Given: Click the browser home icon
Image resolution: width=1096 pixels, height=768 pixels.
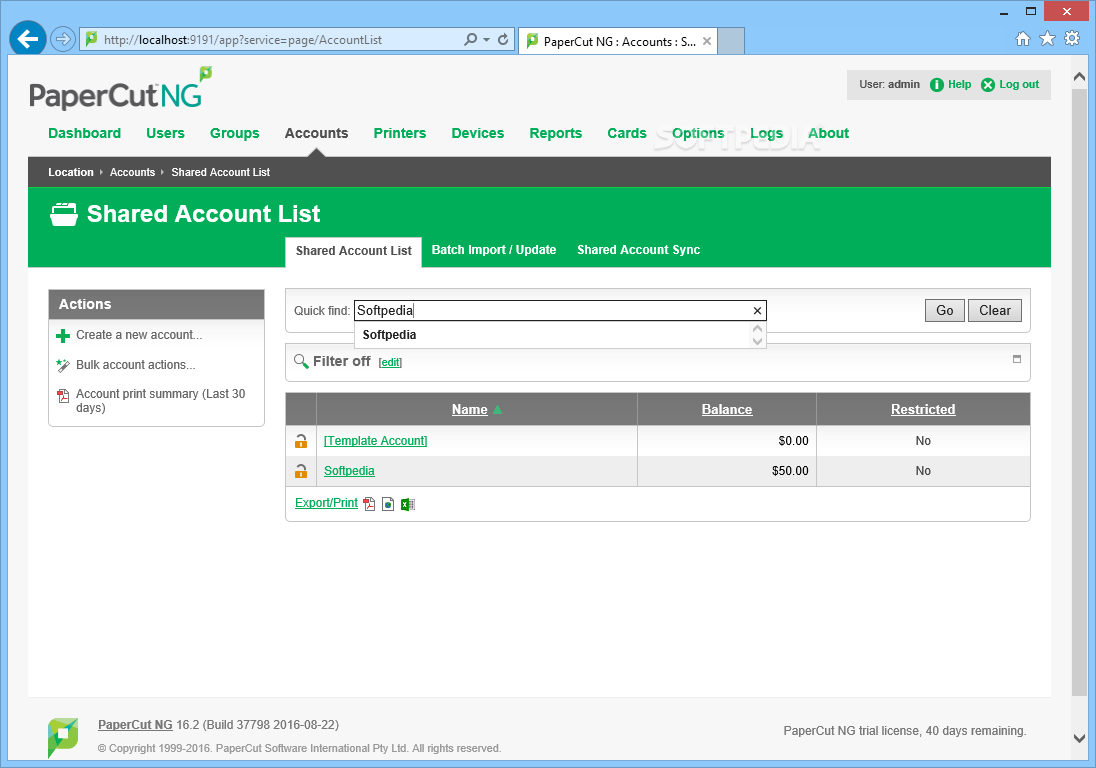Looking at the screenshot, I should pos(1023,38).
